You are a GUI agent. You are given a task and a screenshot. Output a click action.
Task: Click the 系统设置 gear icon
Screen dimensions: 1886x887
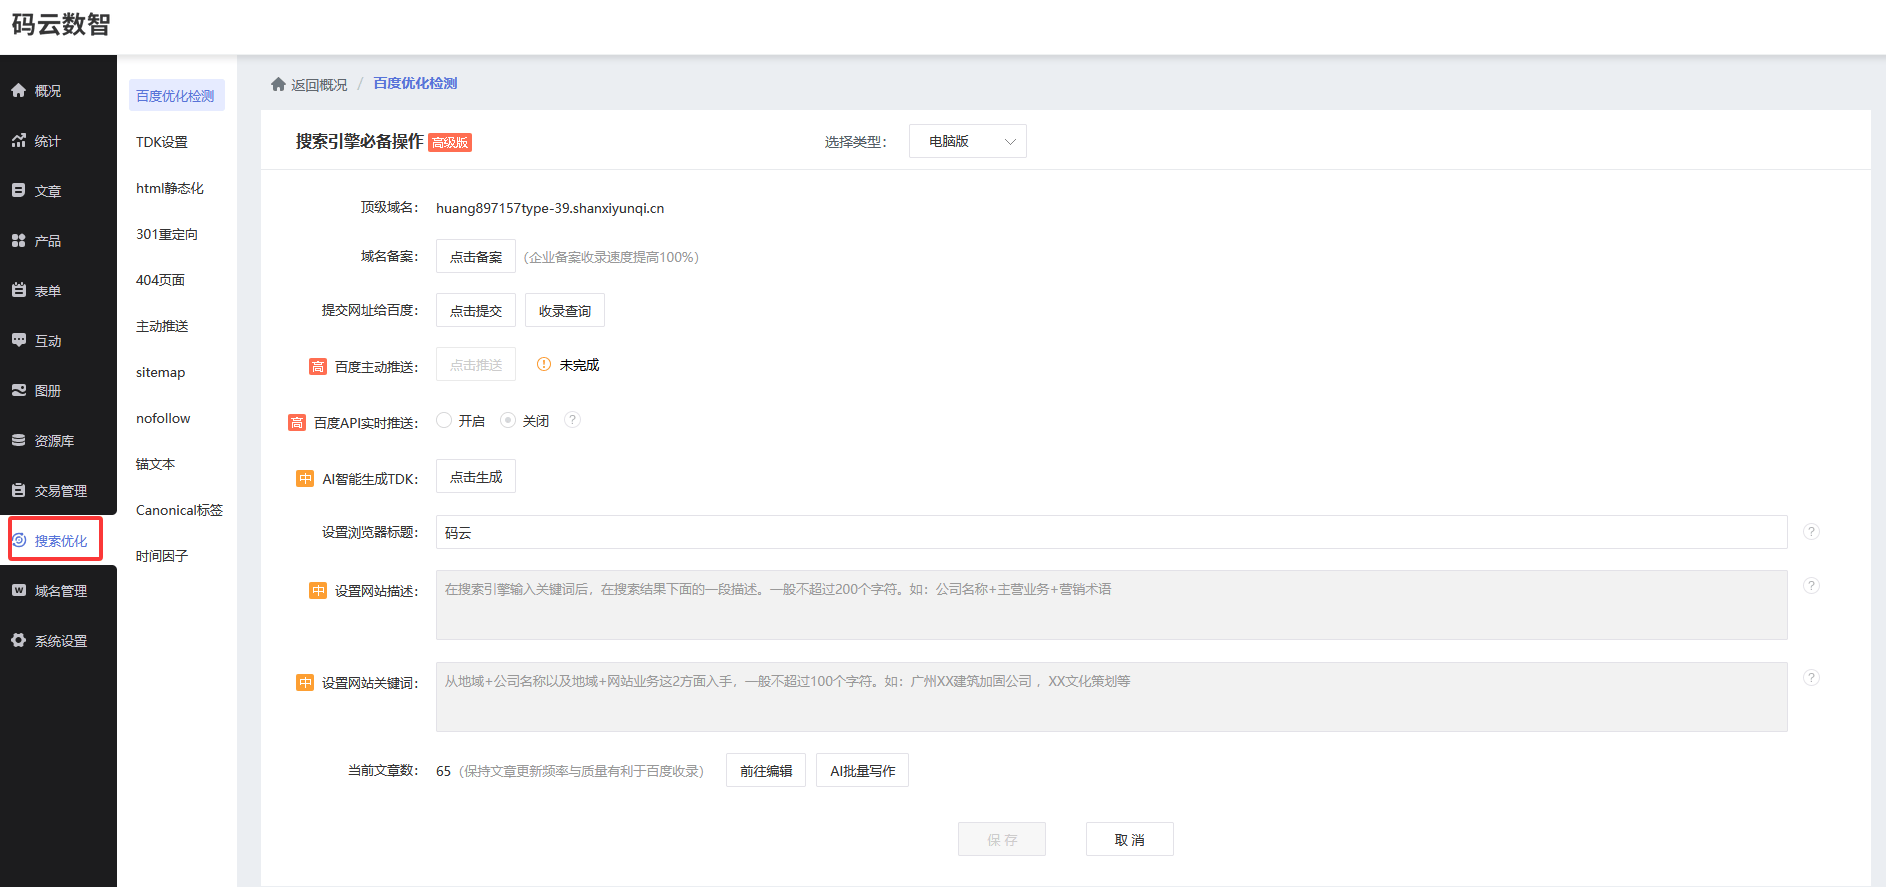click(x=19, y=640)
